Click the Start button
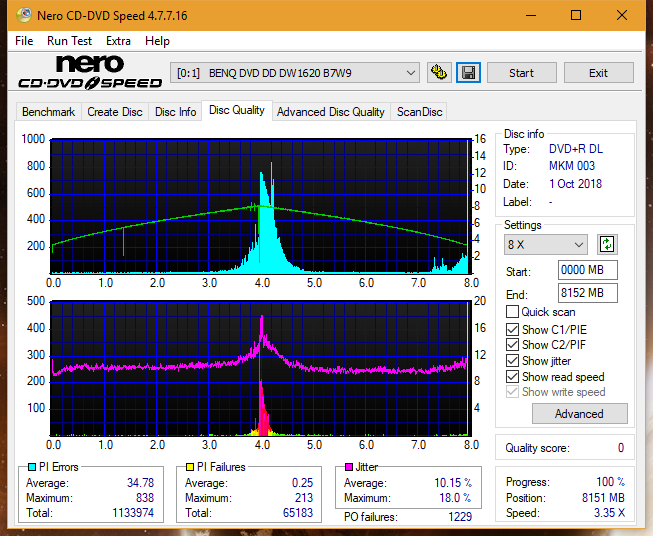Viewport: 653px width, 536px height. point(521,73)
